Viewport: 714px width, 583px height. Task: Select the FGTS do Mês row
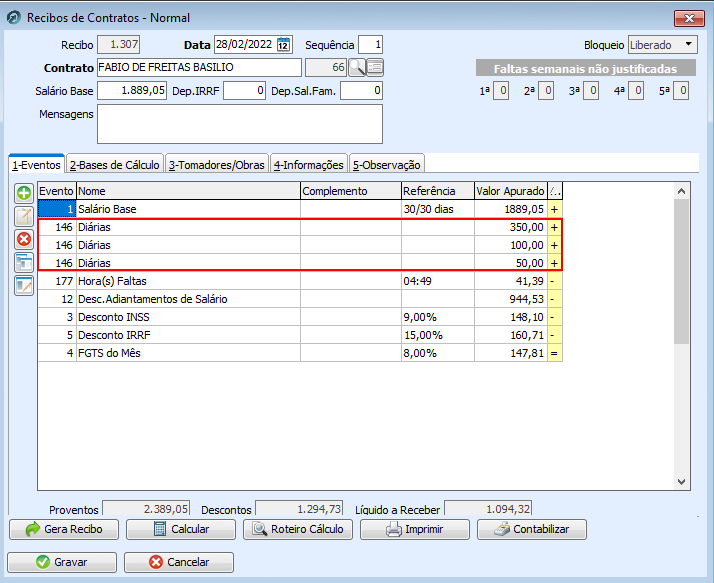(300, 353)
